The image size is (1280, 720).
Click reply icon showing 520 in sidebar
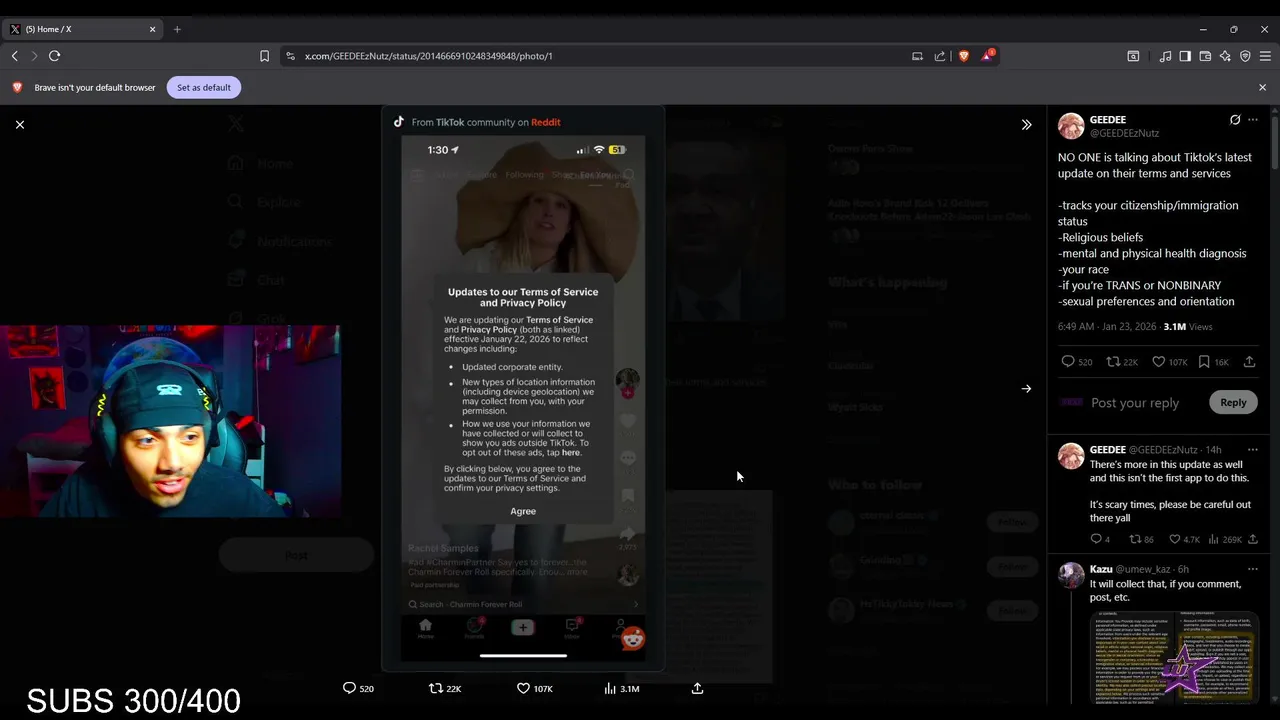(1076, 362)
